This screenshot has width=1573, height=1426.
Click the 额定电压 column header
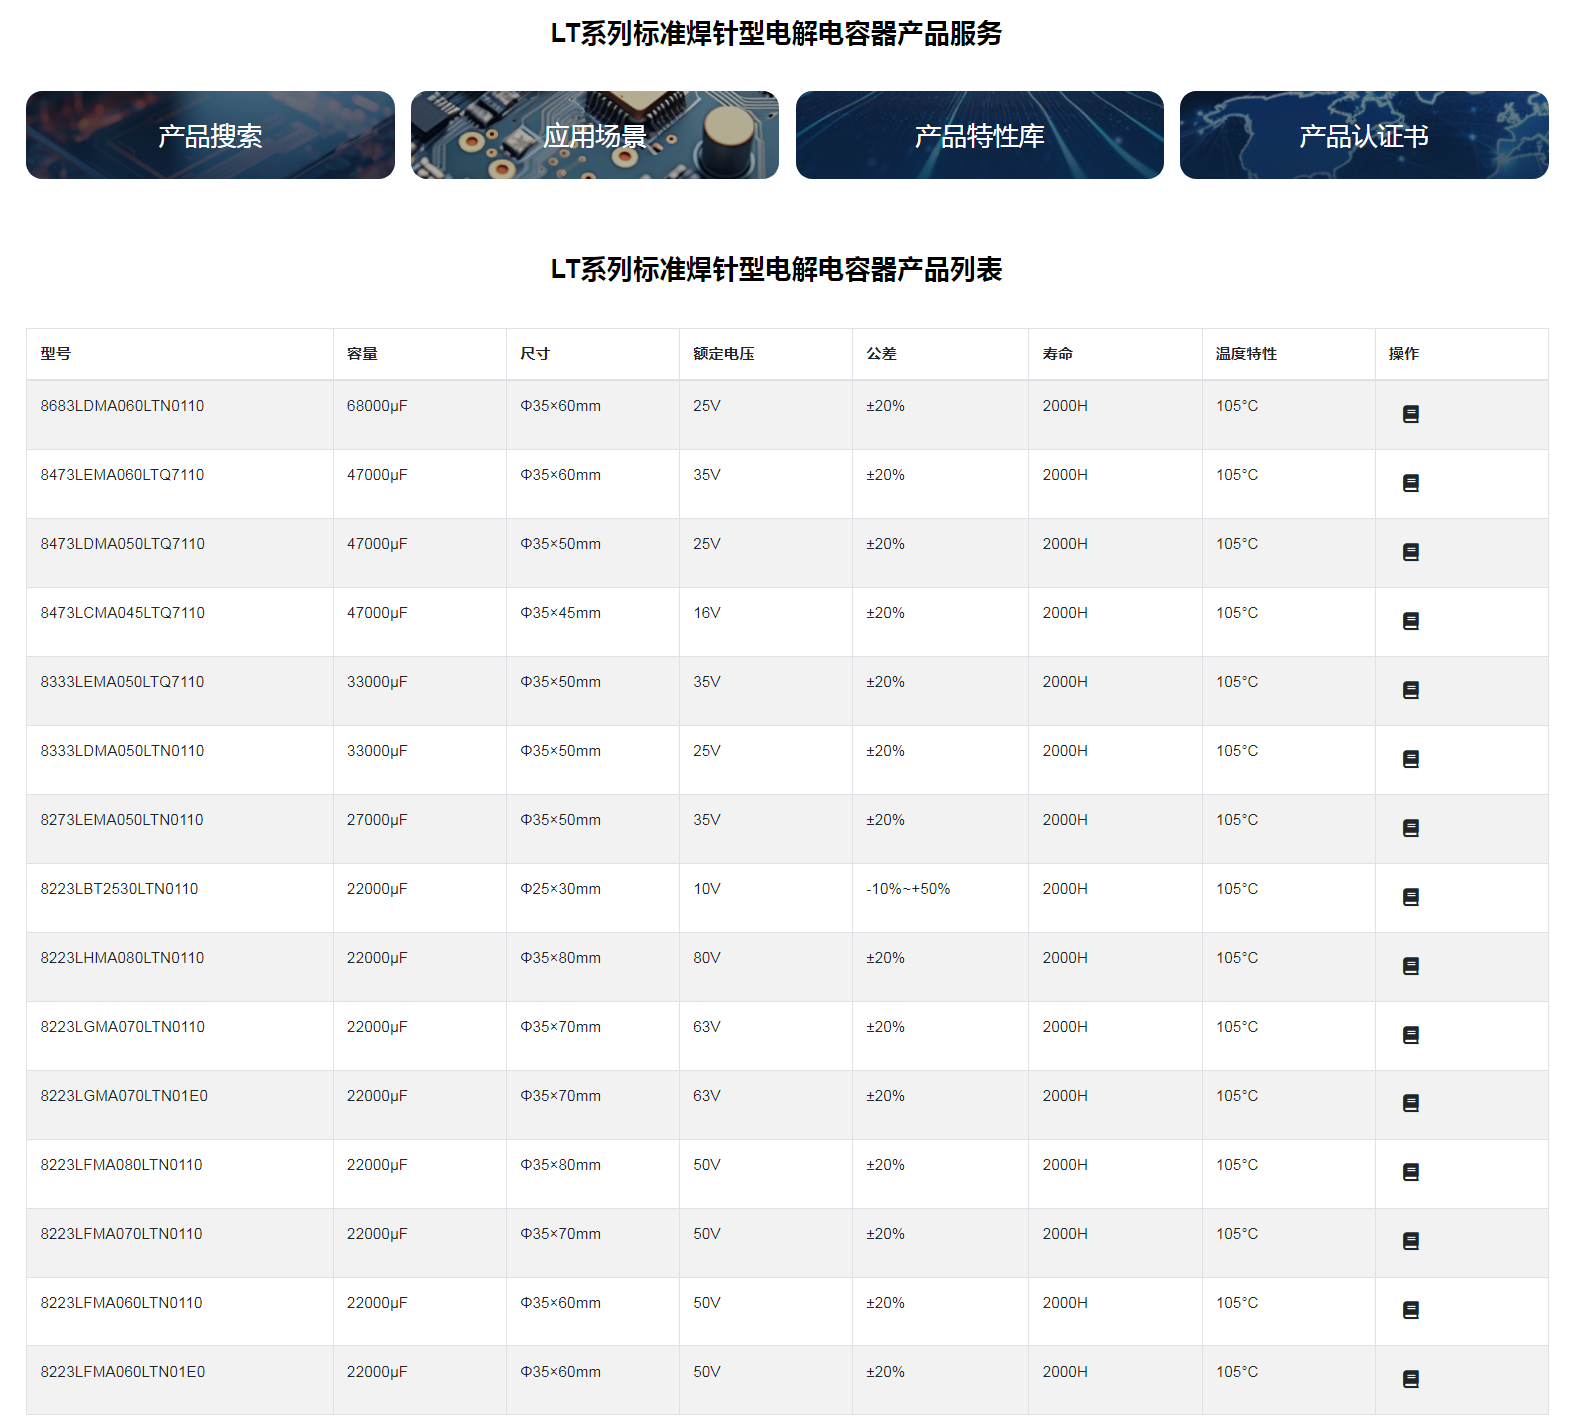723,354
